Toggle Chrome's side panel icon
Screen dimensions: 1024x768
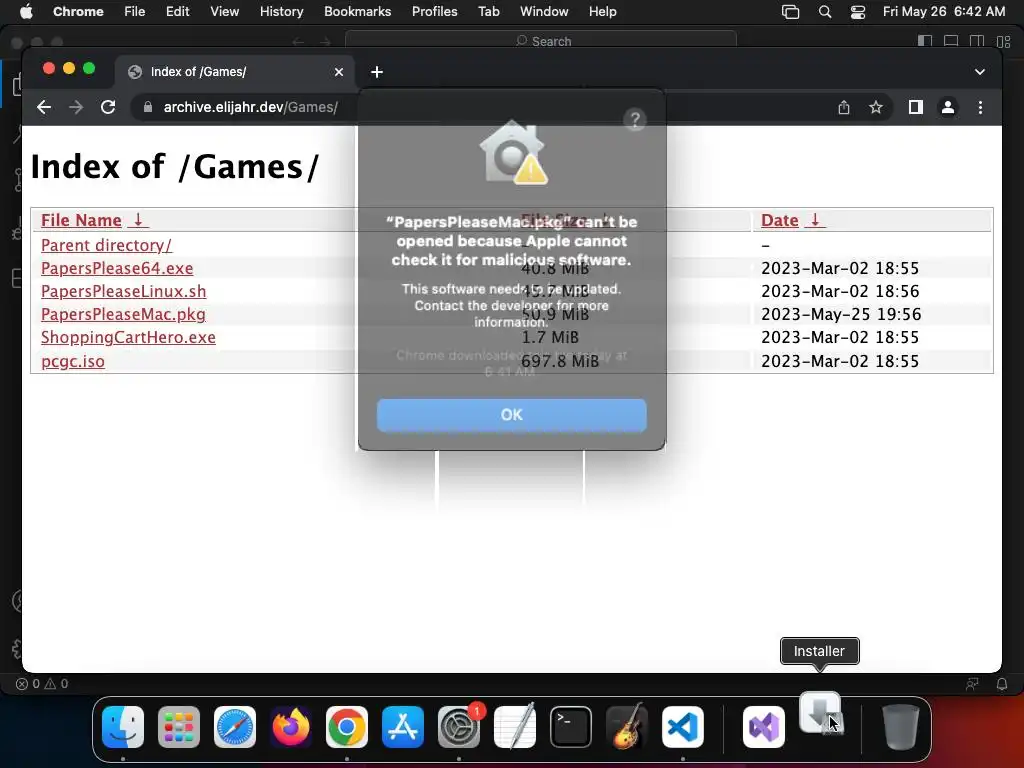click(916, 107)
